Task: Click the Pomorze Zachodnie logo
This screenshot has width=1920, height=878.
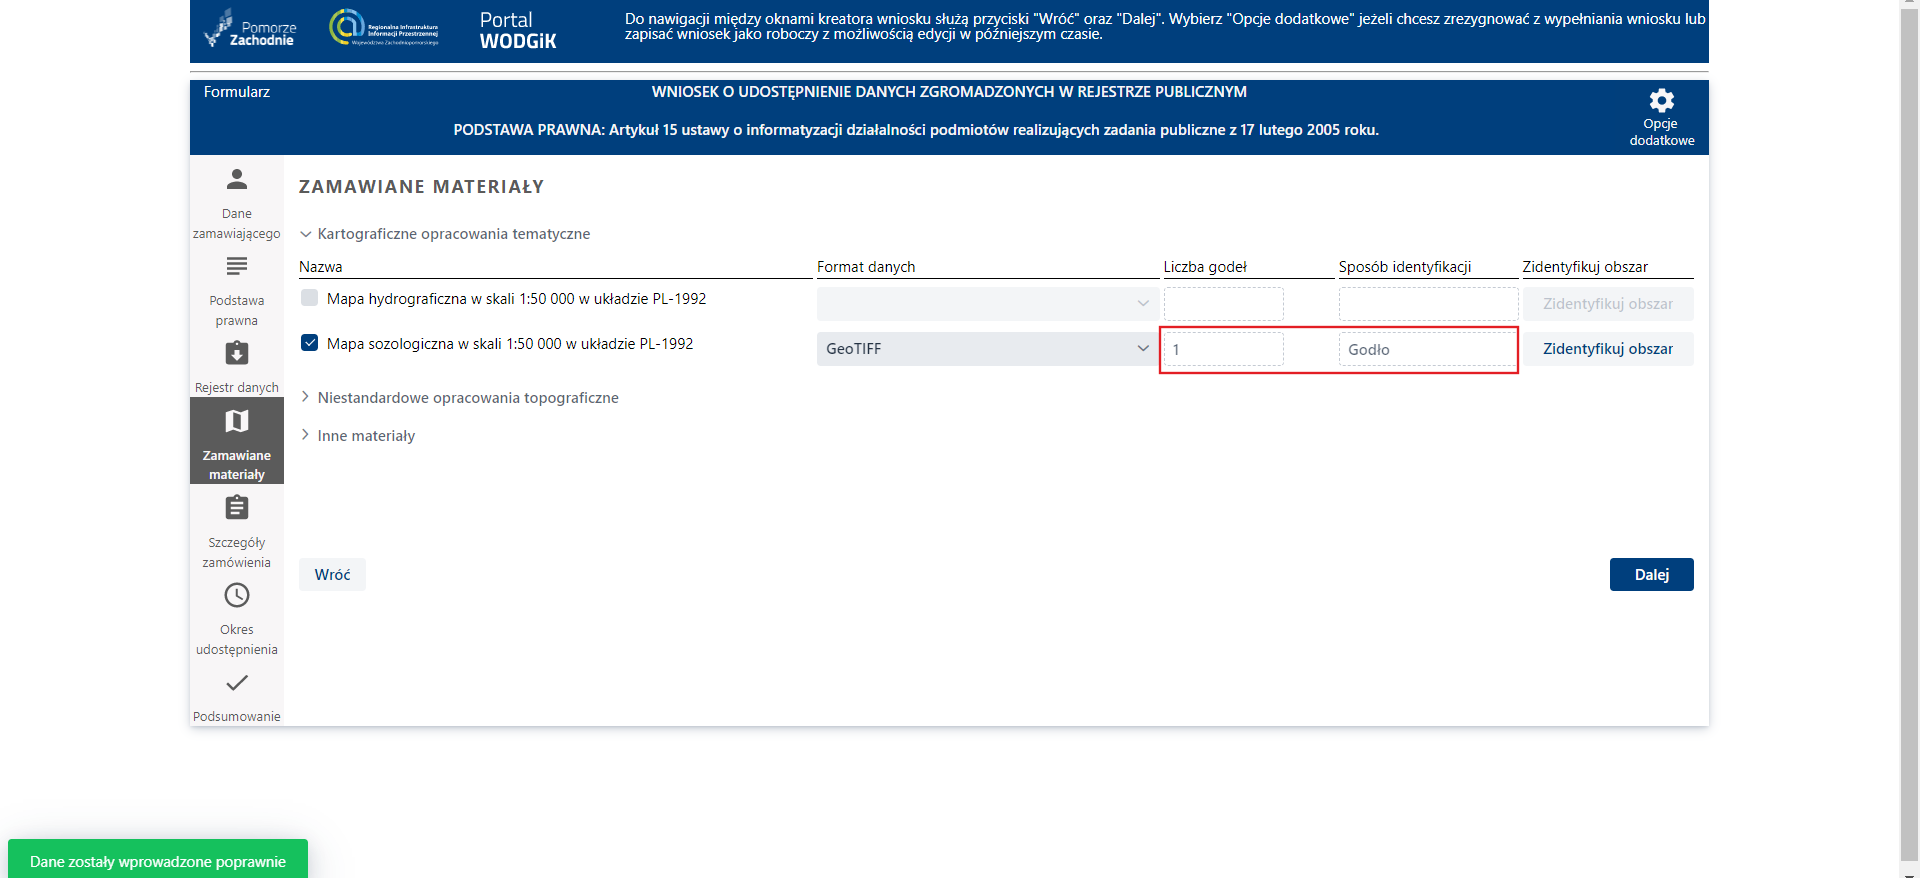Action: point(251,29)
